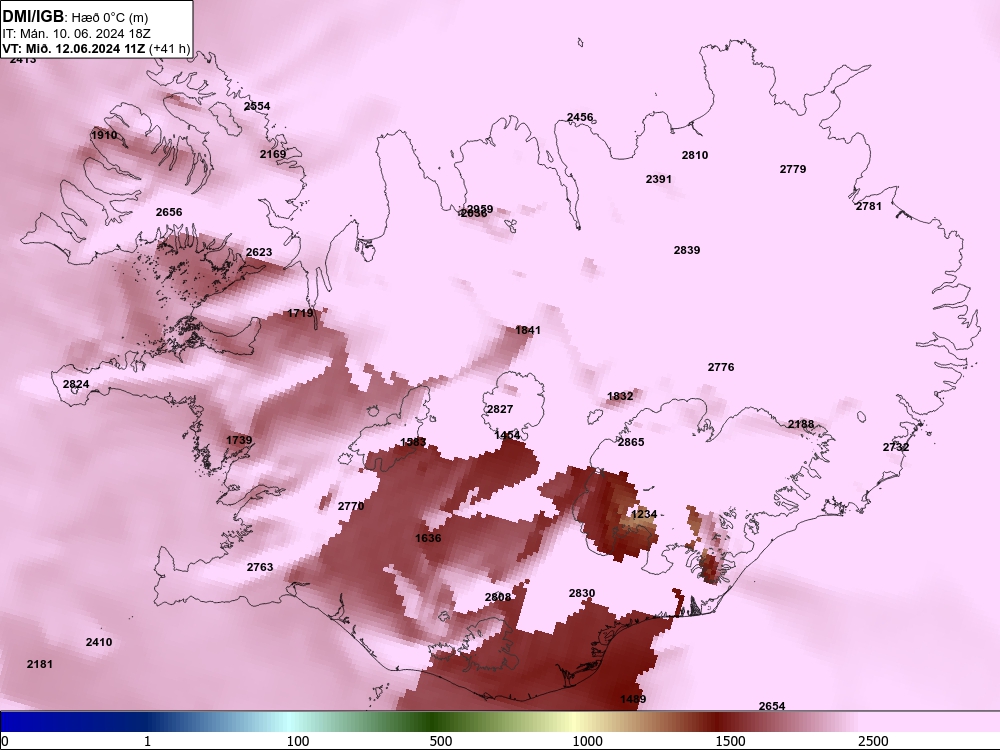
Task: Click the '1500' legend scale label
Action: click(730, 741)
